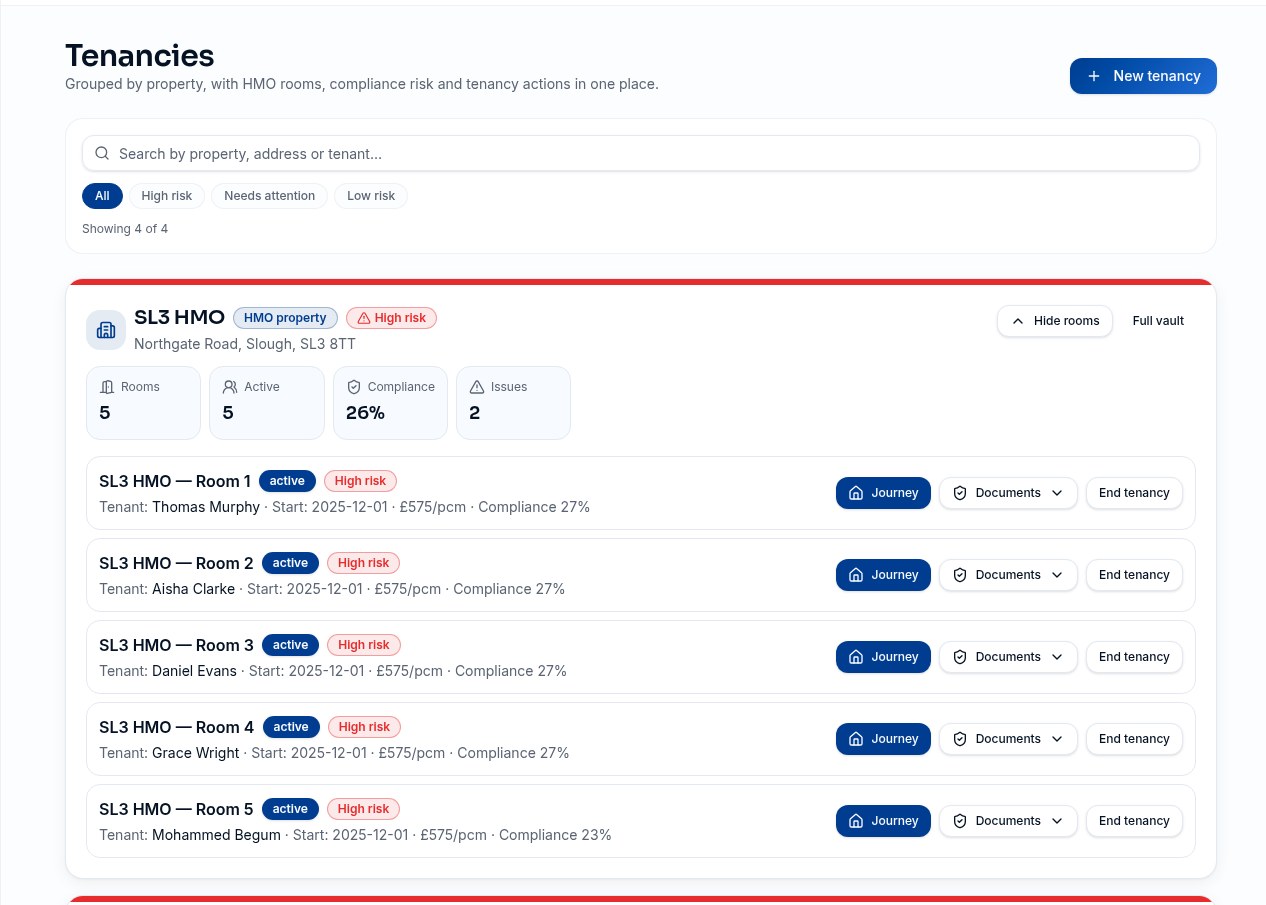Click the Tenancies page heading
This screenshot has height=905, width=1266.
(140, 55)
